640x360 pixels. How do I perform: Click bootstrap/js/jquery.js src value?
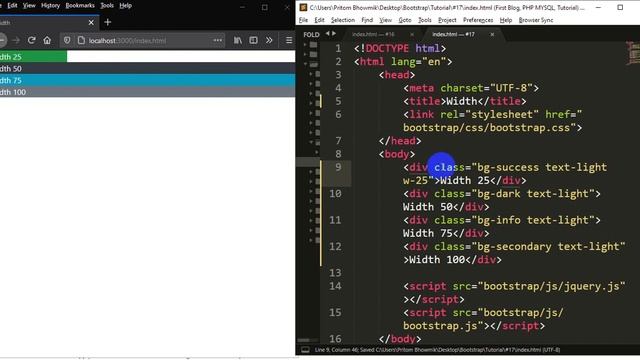tap(551, 286)
